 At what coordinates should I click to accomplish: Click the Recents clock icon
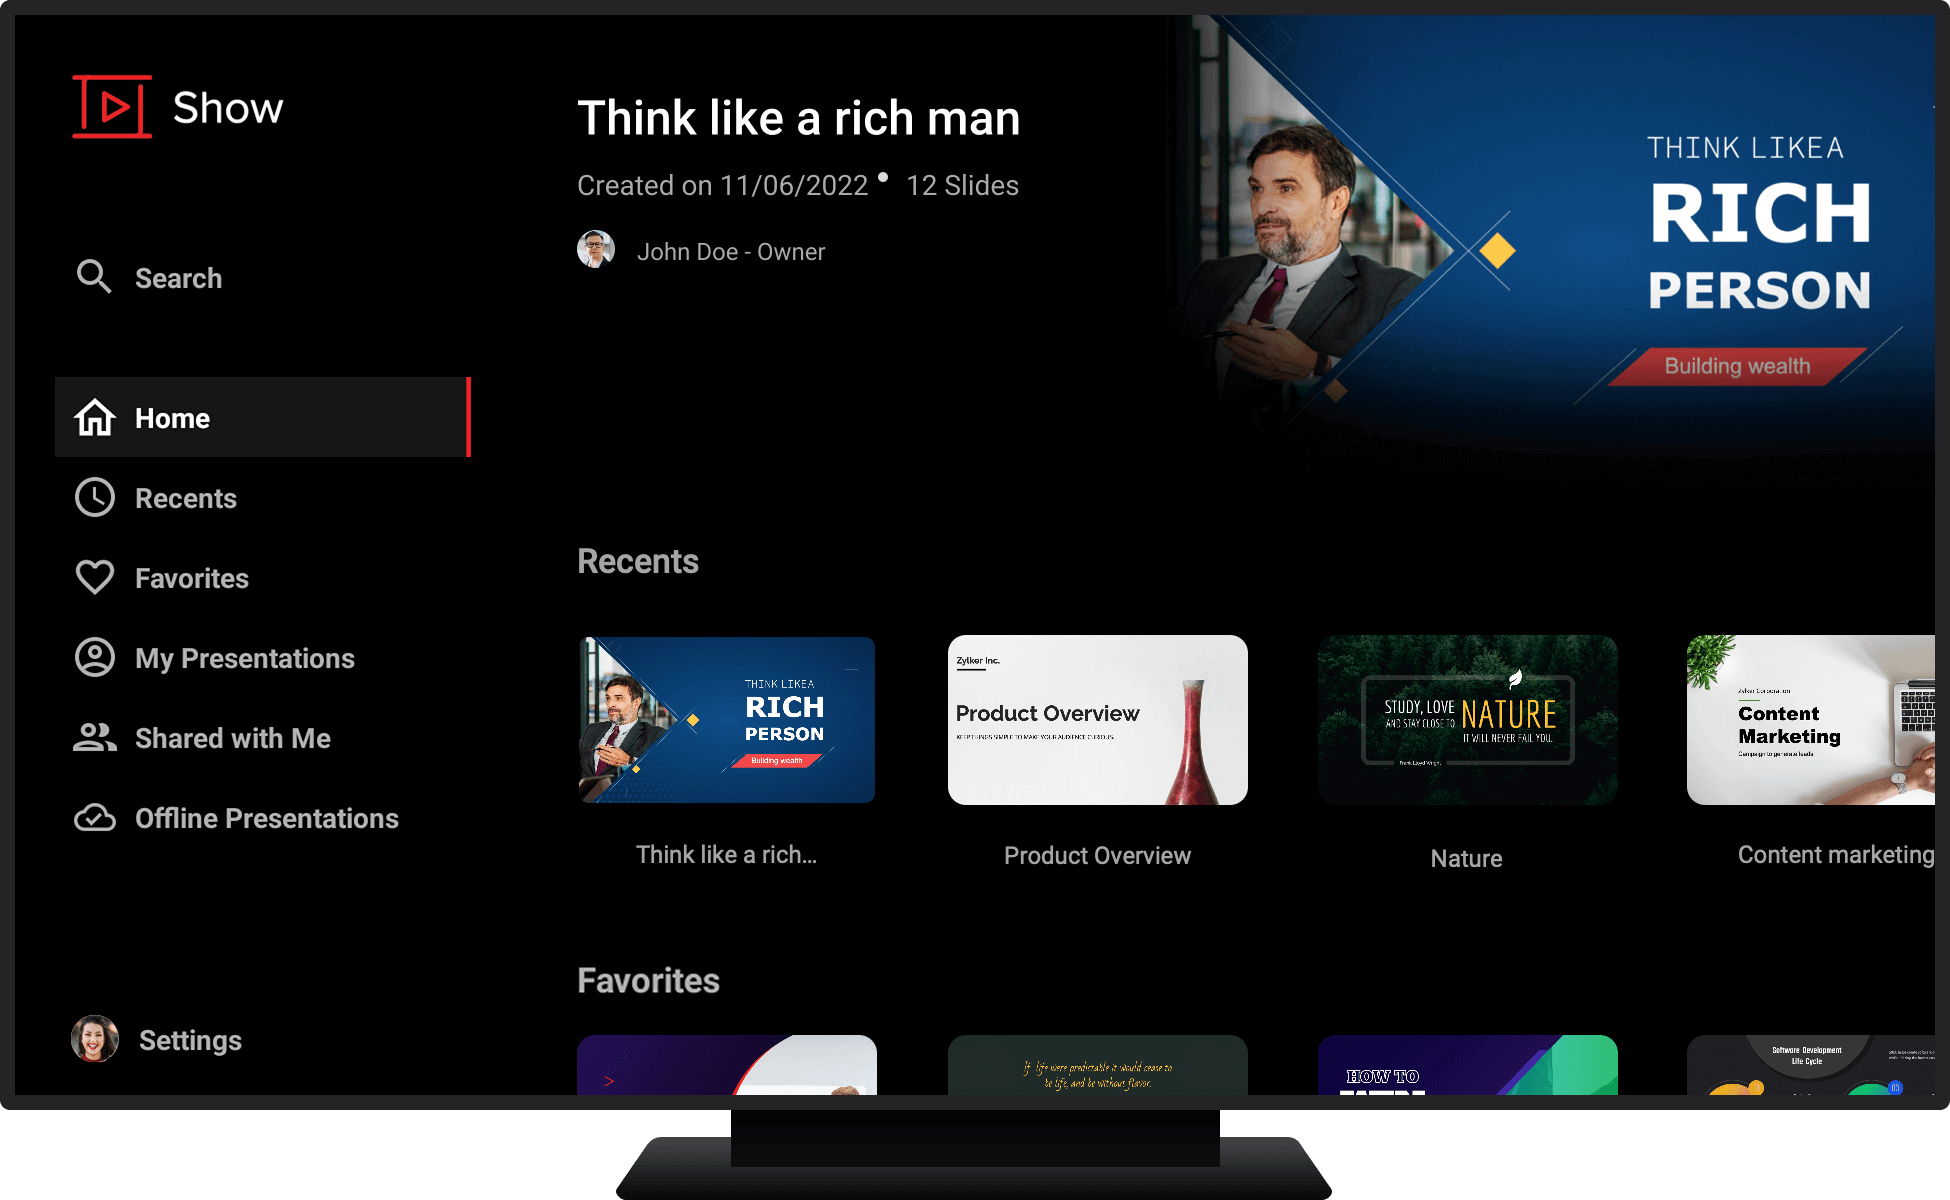coord(95,498)
